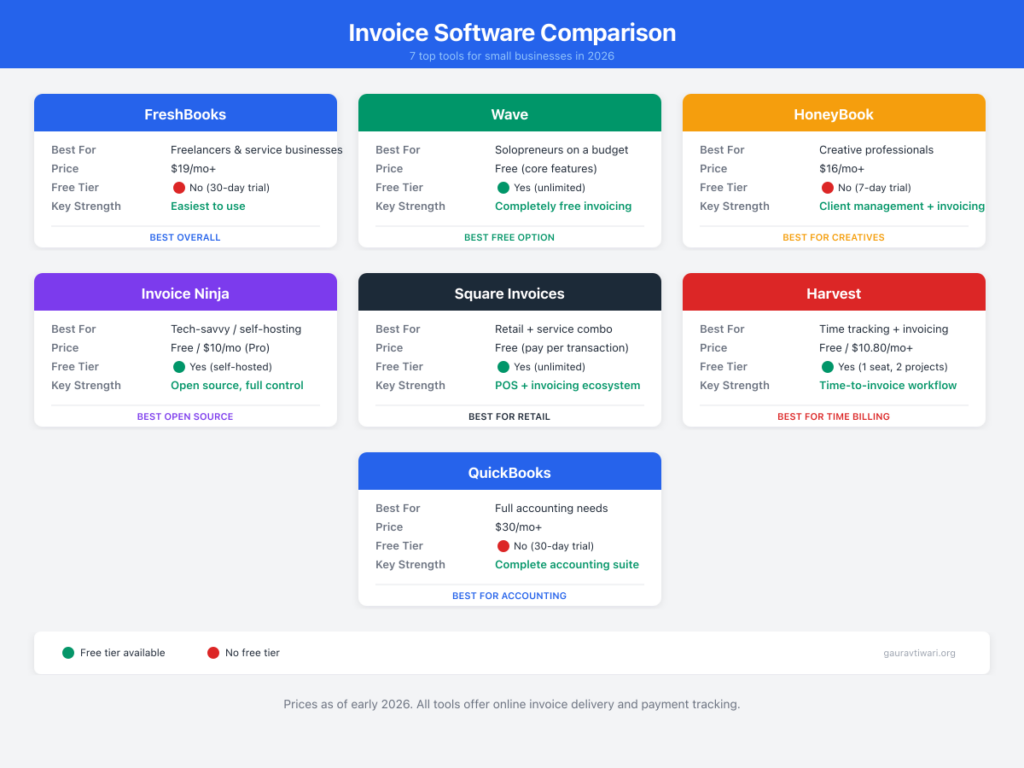Click the red dot in QuickBooks Free Tier row
The height and width of the screenshot is (768, 1024).
pos(501,545)
